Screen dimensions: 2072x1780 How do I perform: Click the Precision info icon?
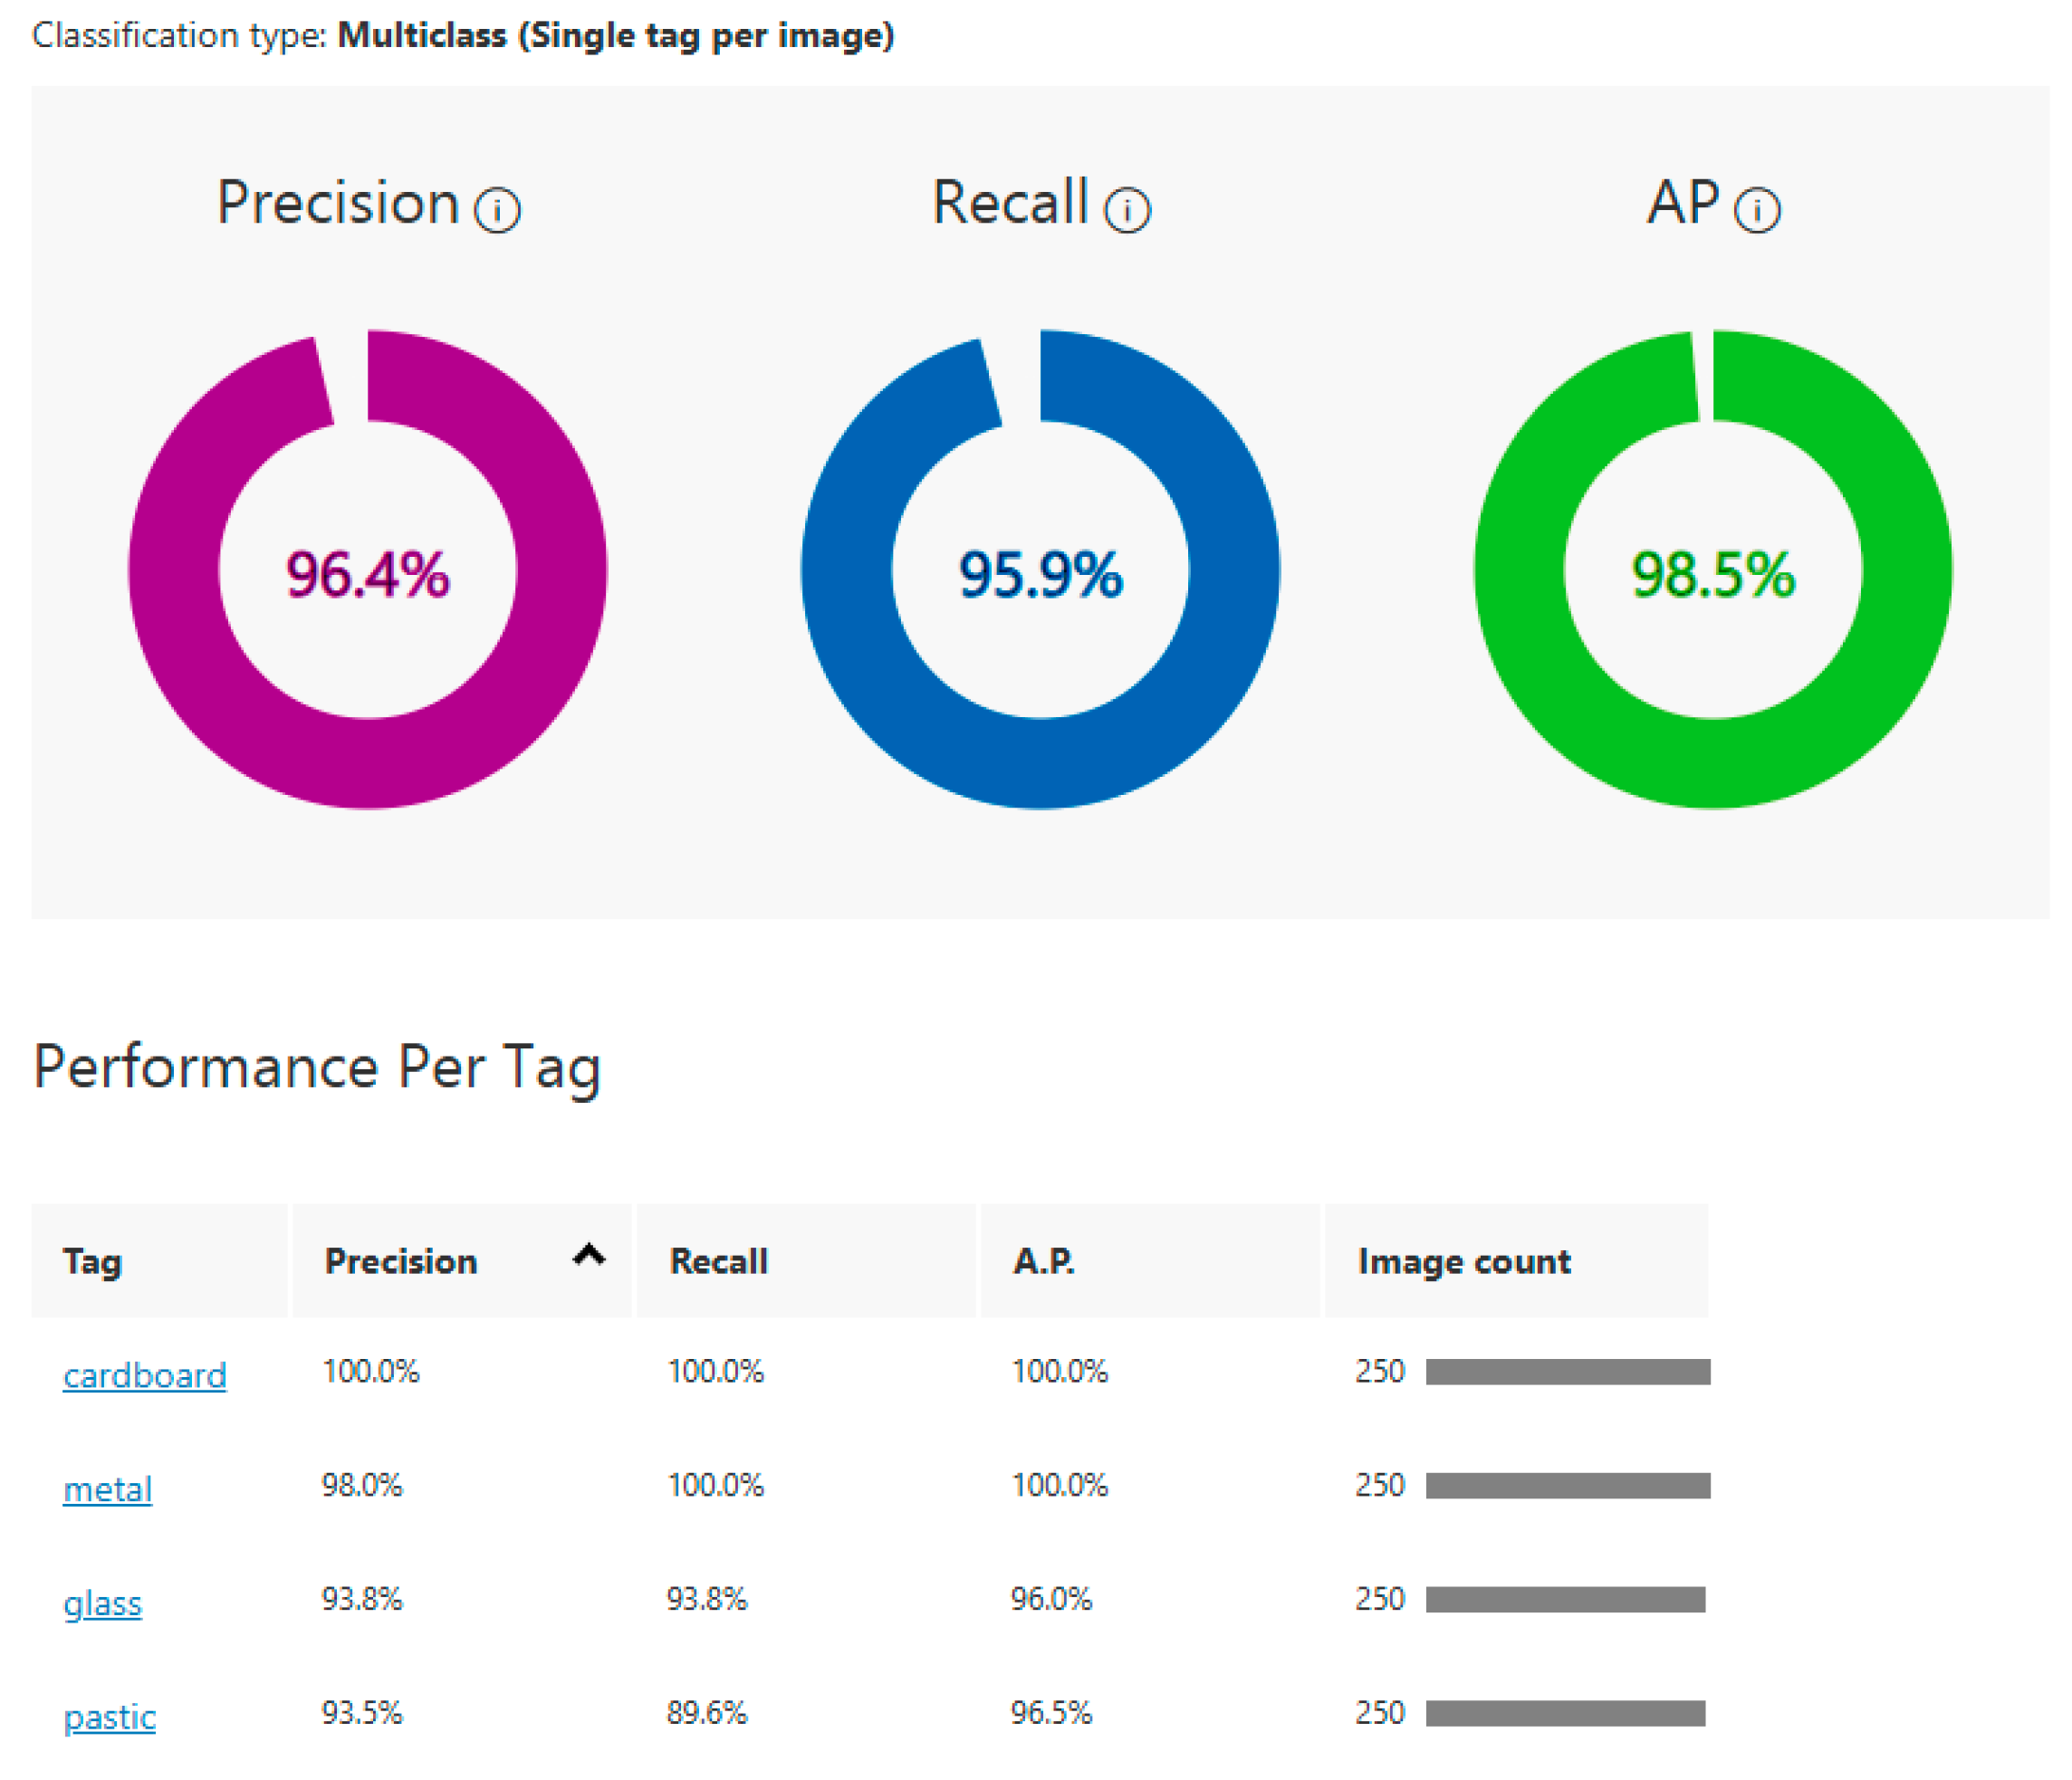(497, 210)
